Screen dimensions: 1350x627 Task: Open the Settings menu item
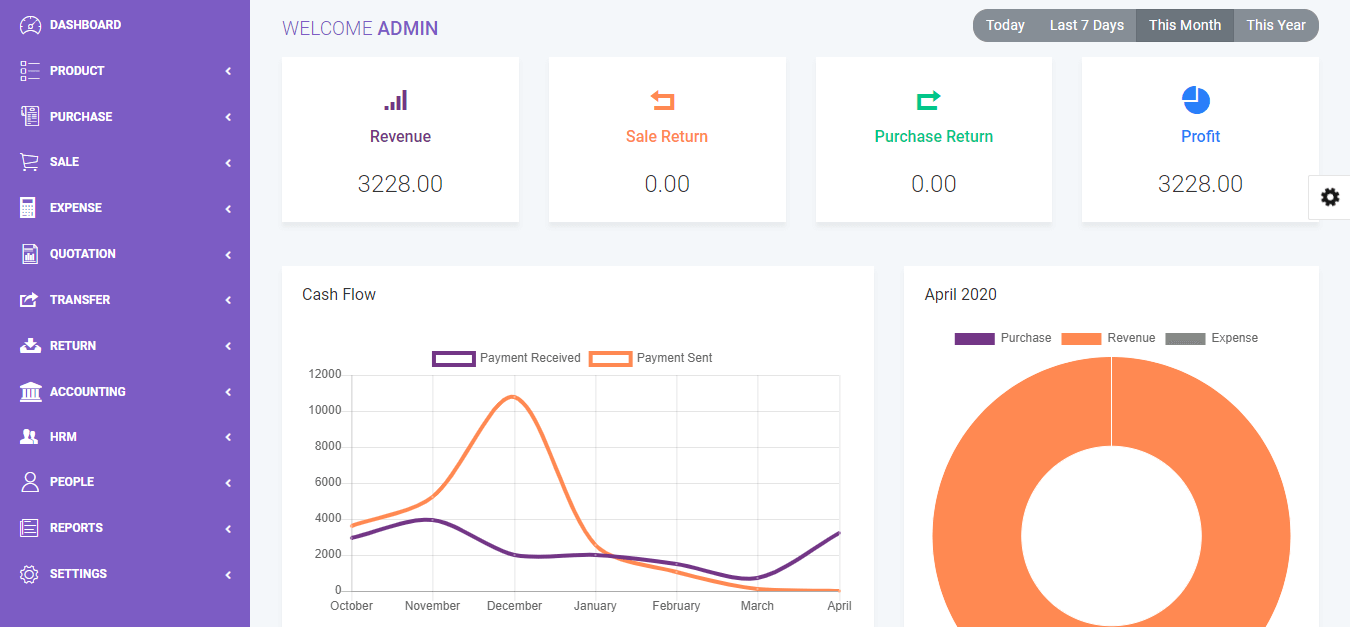125,574
